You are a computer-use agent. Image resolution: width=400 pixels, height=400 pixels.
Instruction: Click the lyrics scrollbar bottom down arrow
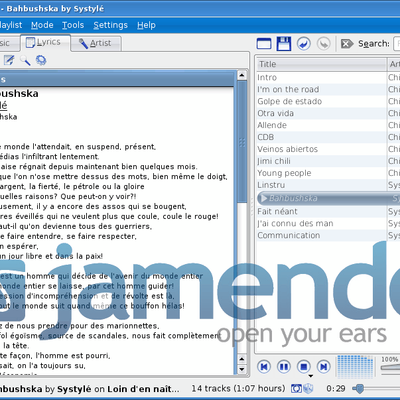242,369
